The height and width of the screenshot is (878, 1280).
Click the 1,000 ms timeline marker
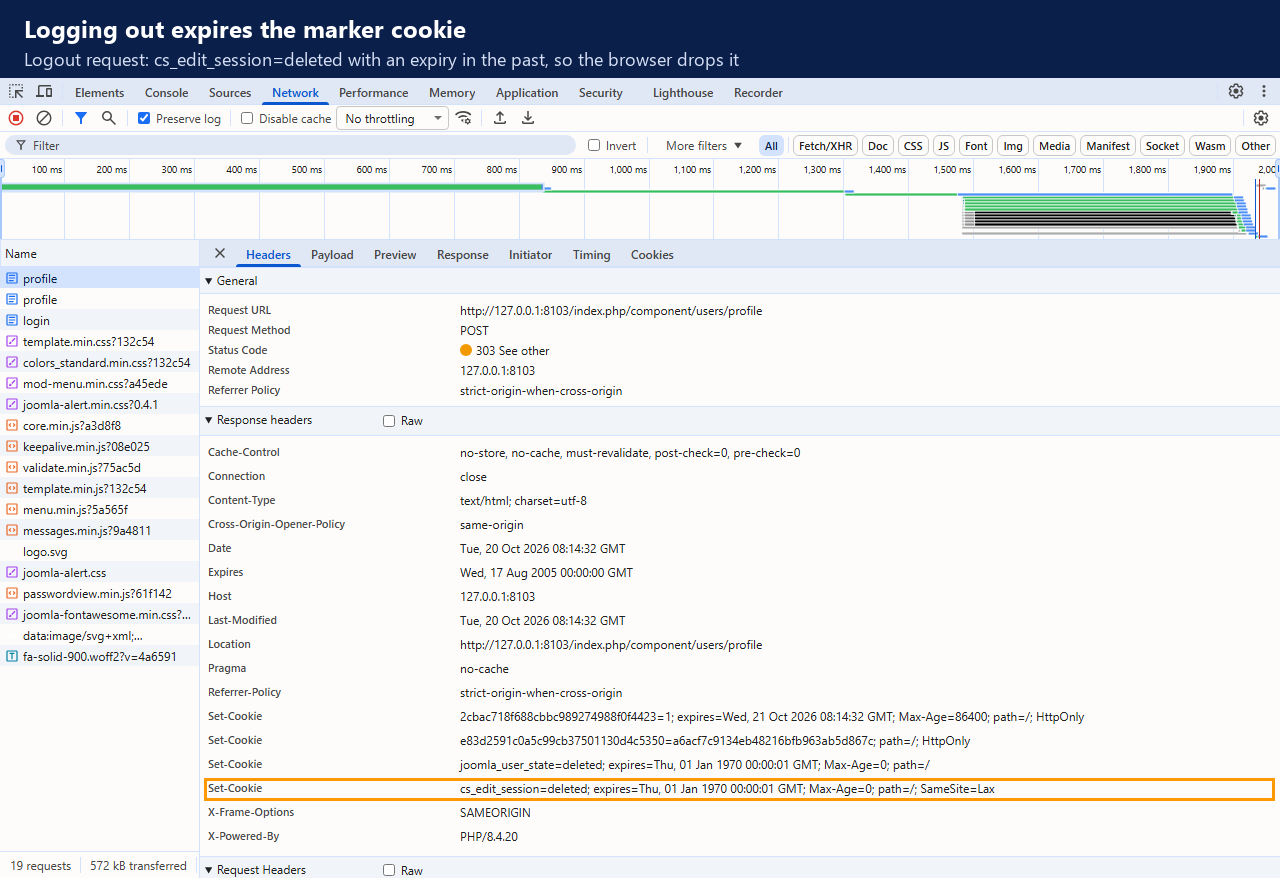click(x=628, y=170)
